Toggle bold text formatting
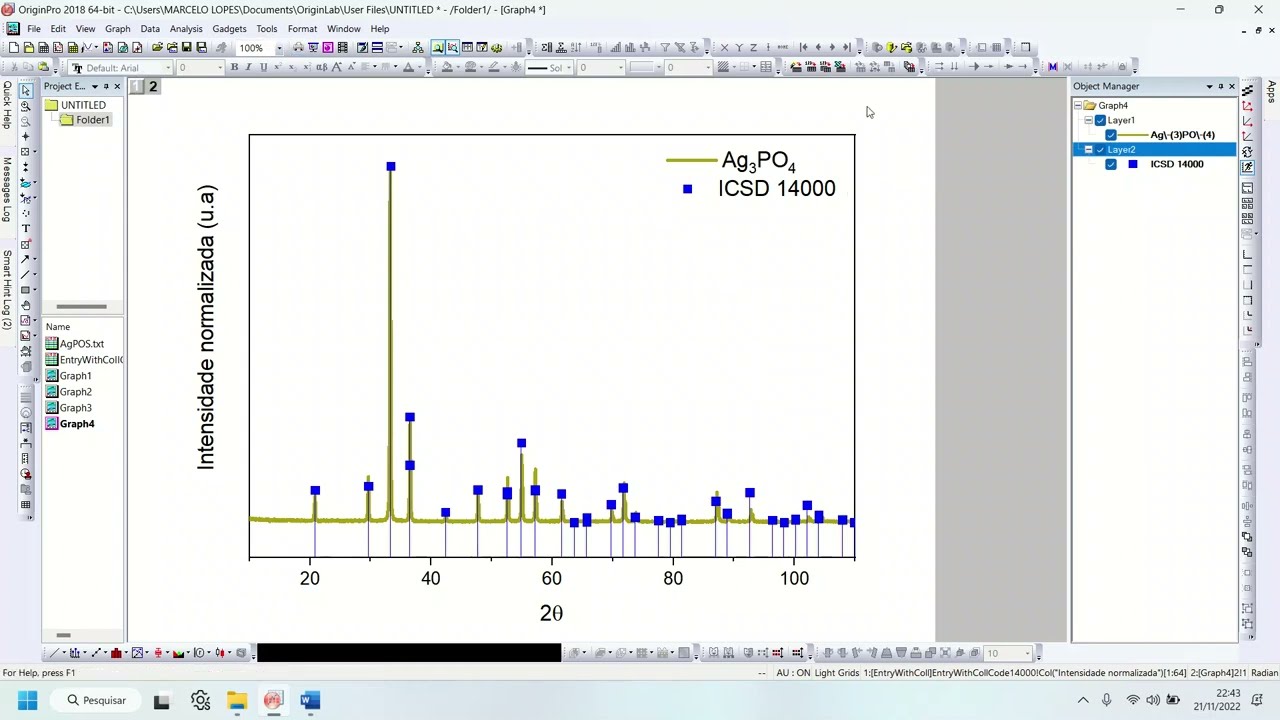Screen dimensions: 1280x720 [234, 67]
